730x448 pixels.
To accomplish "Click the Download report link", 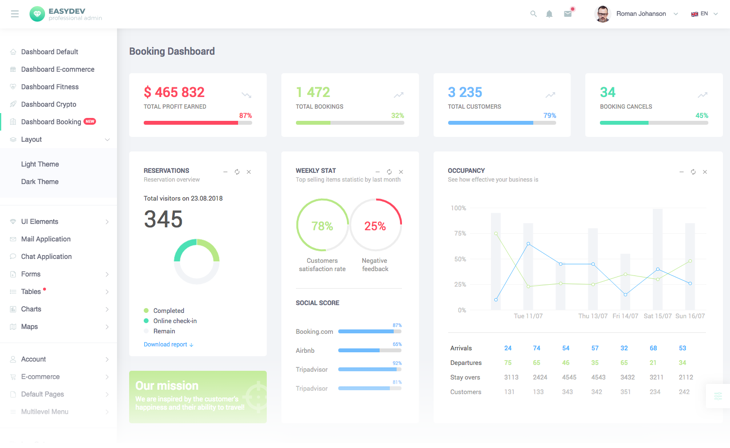I will click(x=169, y=345).
